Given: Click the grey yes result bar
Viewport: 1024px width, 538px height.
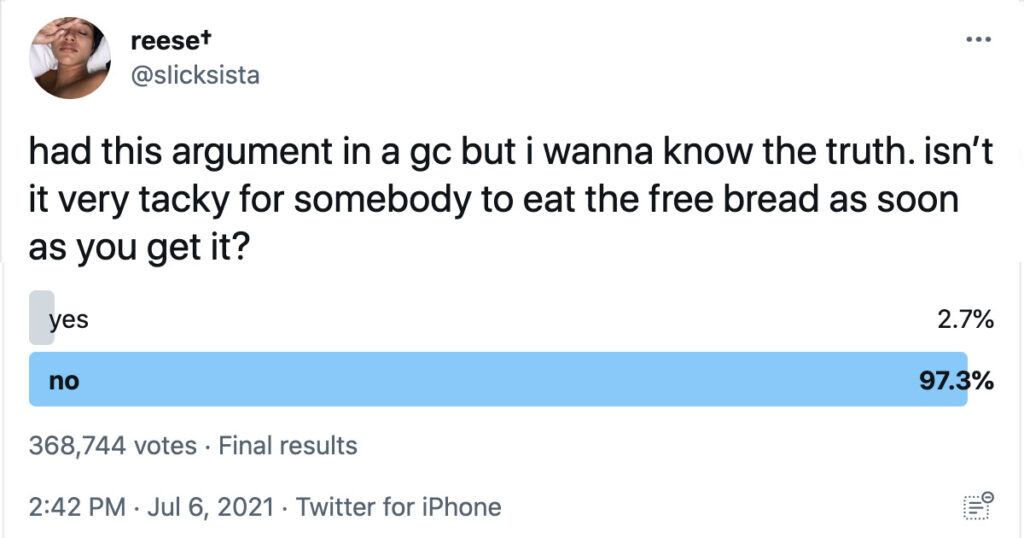Looking at the screenshot, I should [42, 318].
